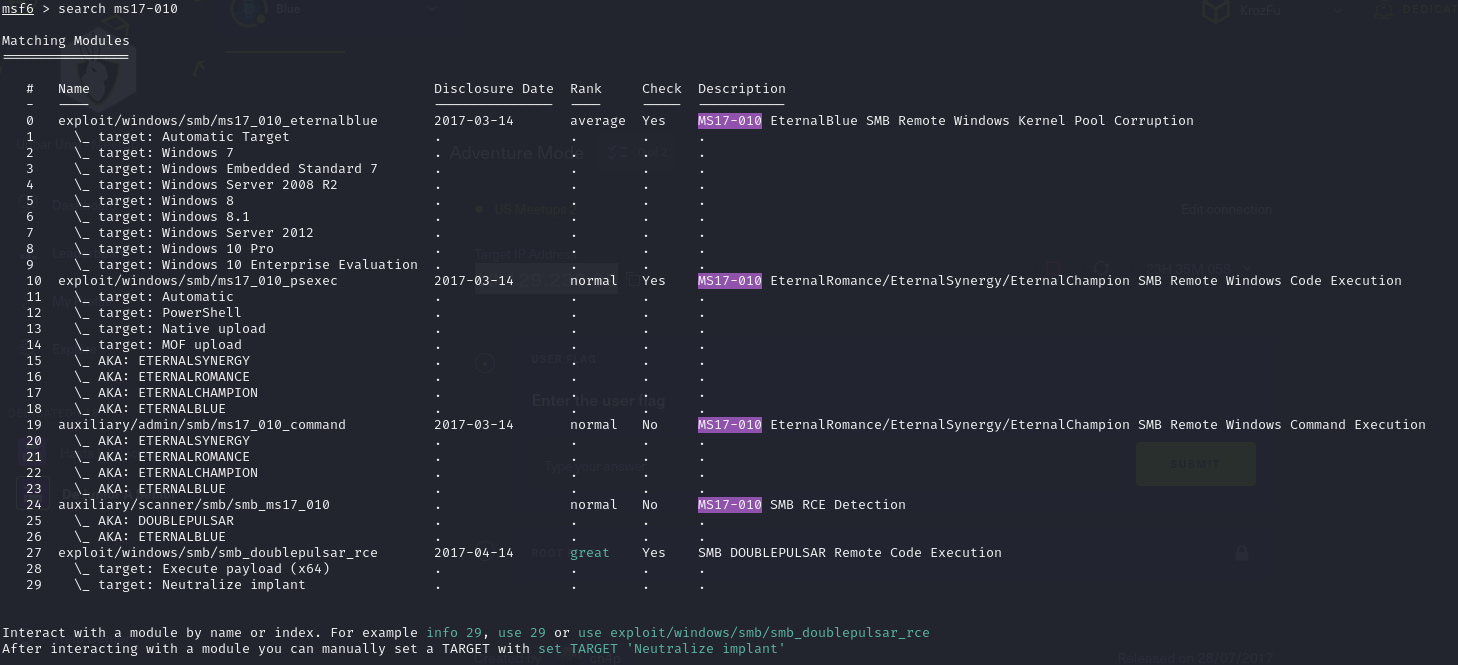
Task: Click the 'Rank' column header
Action: pos(585,89)
